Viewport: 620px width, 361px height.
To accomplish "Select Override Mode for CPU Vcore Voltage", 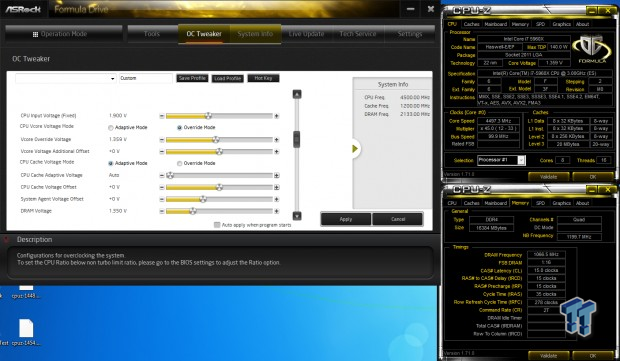I will click(180, 127).
